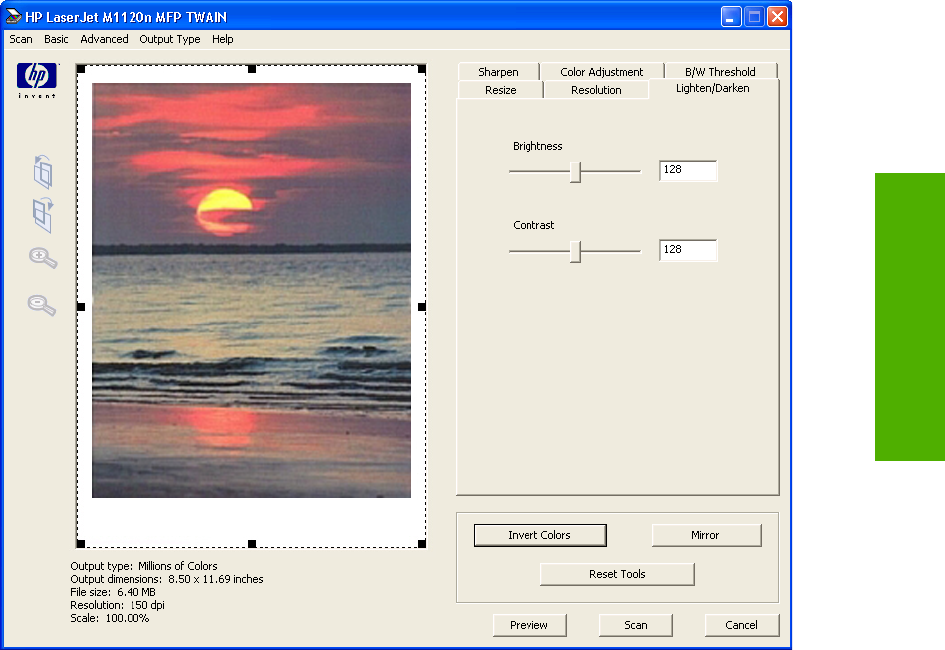Click the Contrast slider handle
The width and height of the screenshot is (945, 650).
(576, 251)
